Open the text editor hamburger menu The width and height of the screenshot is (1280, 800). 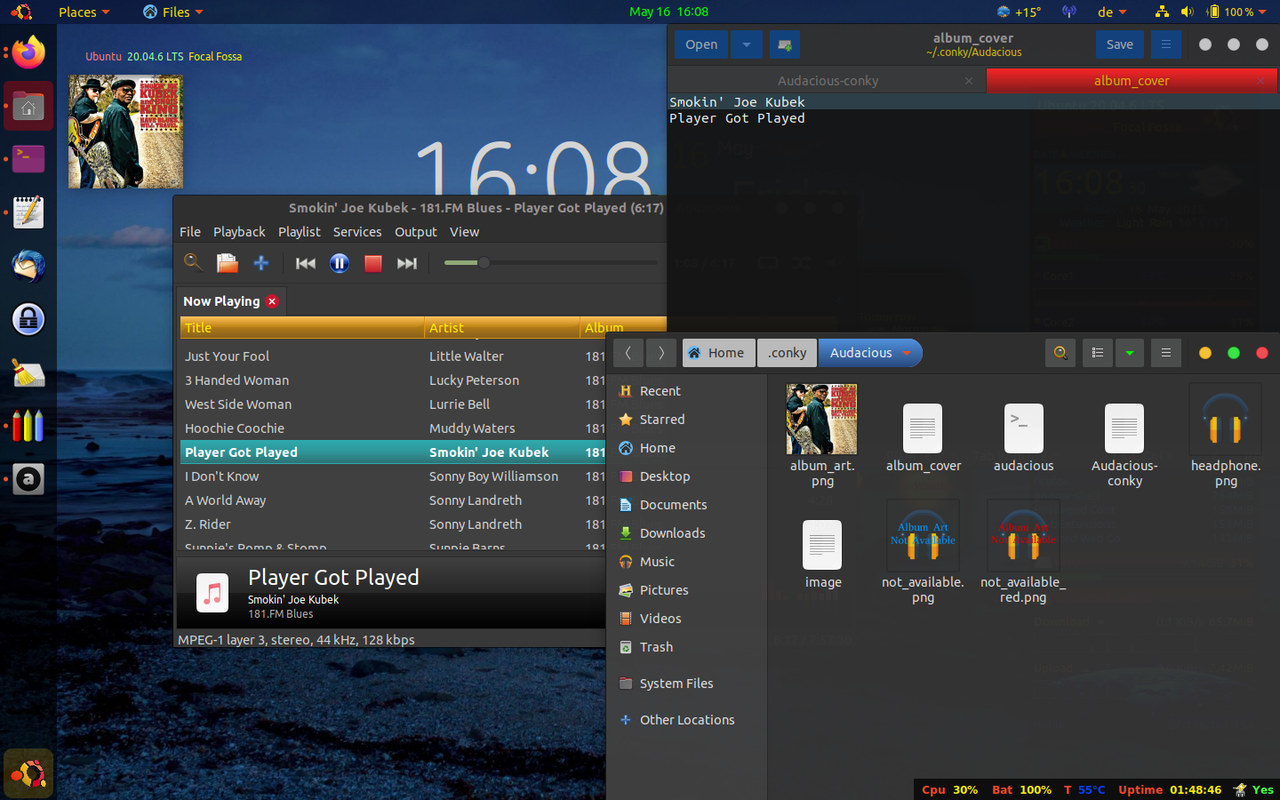tap(1166, 44)
